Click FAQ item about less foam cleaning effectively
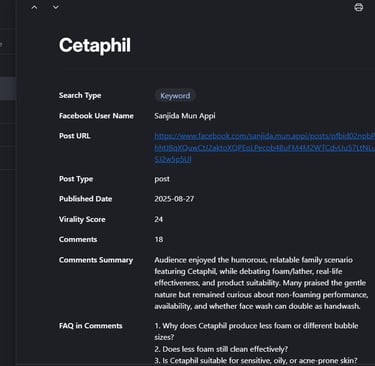 point(221,349)
